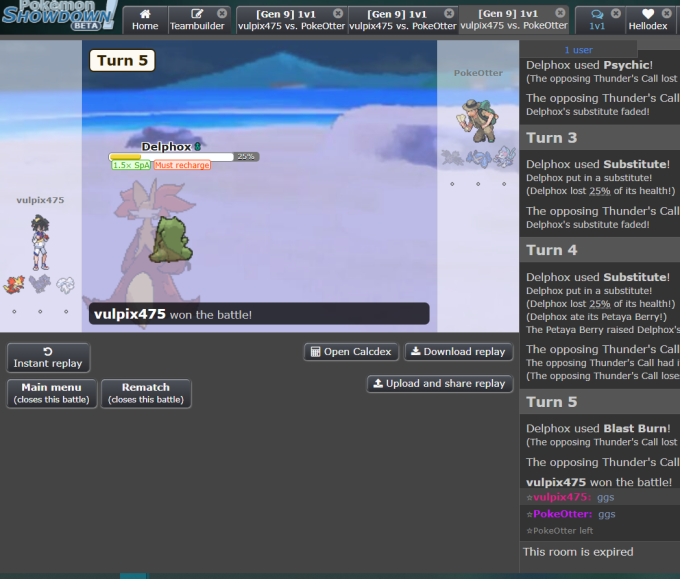Select vulpix475's third team Pokémon icon

pos(65,285)
